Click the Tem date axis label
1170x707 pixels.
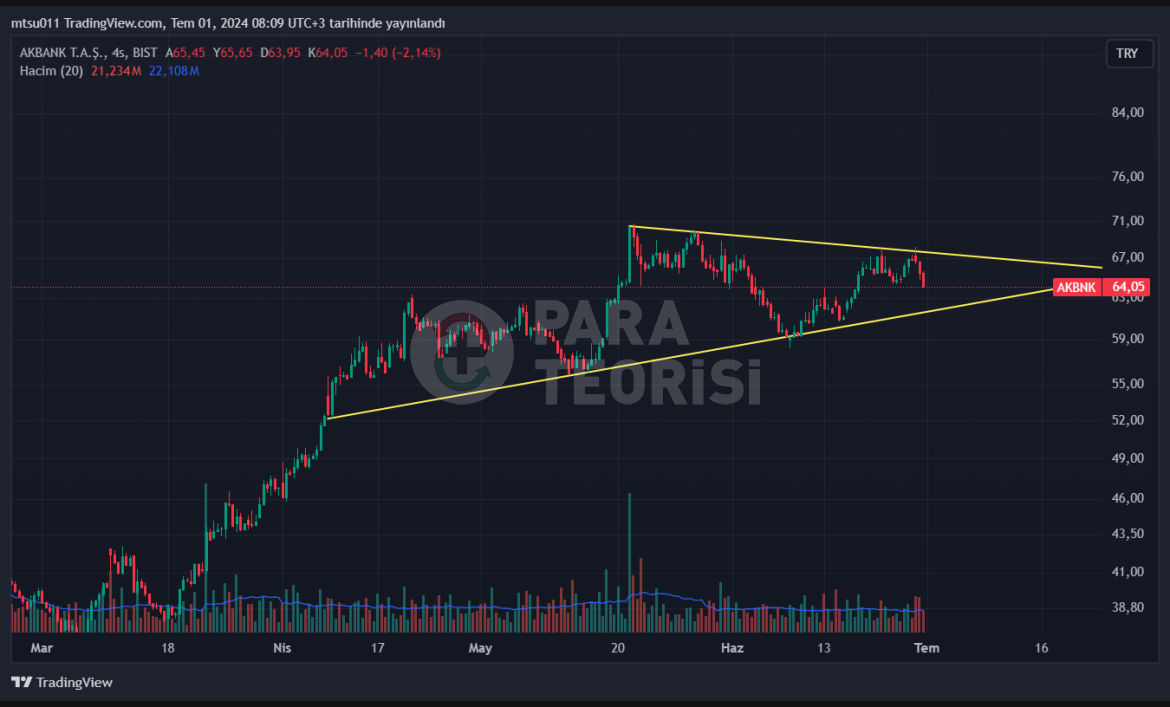click(927, 648)
